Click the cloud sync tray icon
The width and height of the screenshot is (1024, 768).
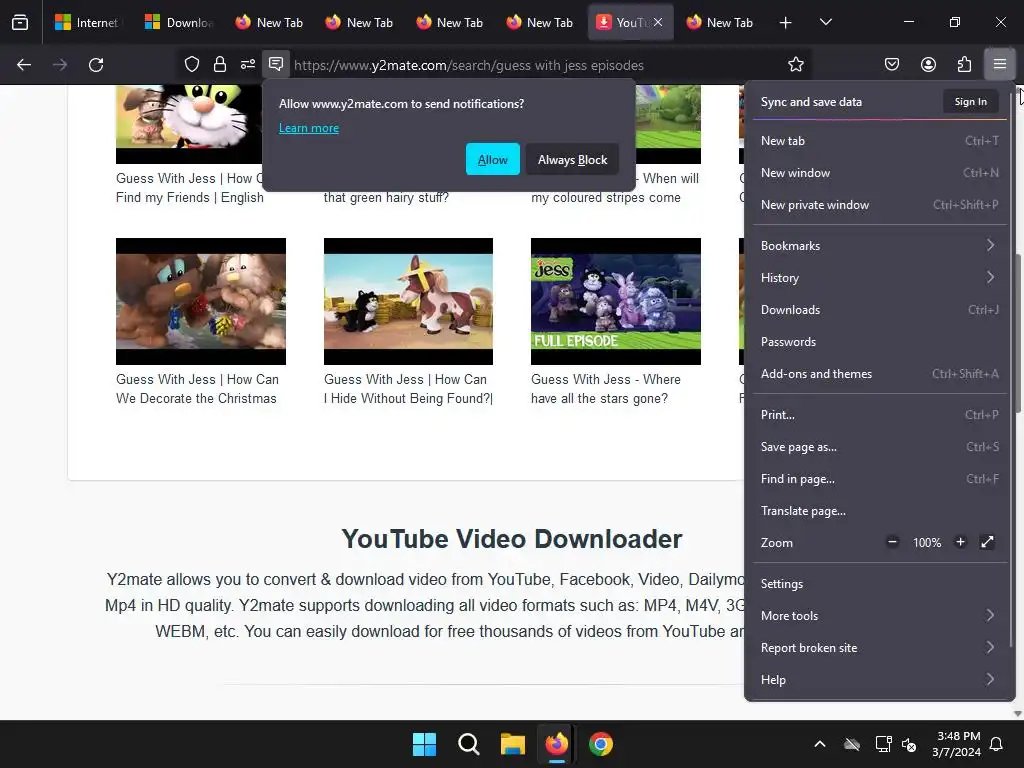pos(852,744)
